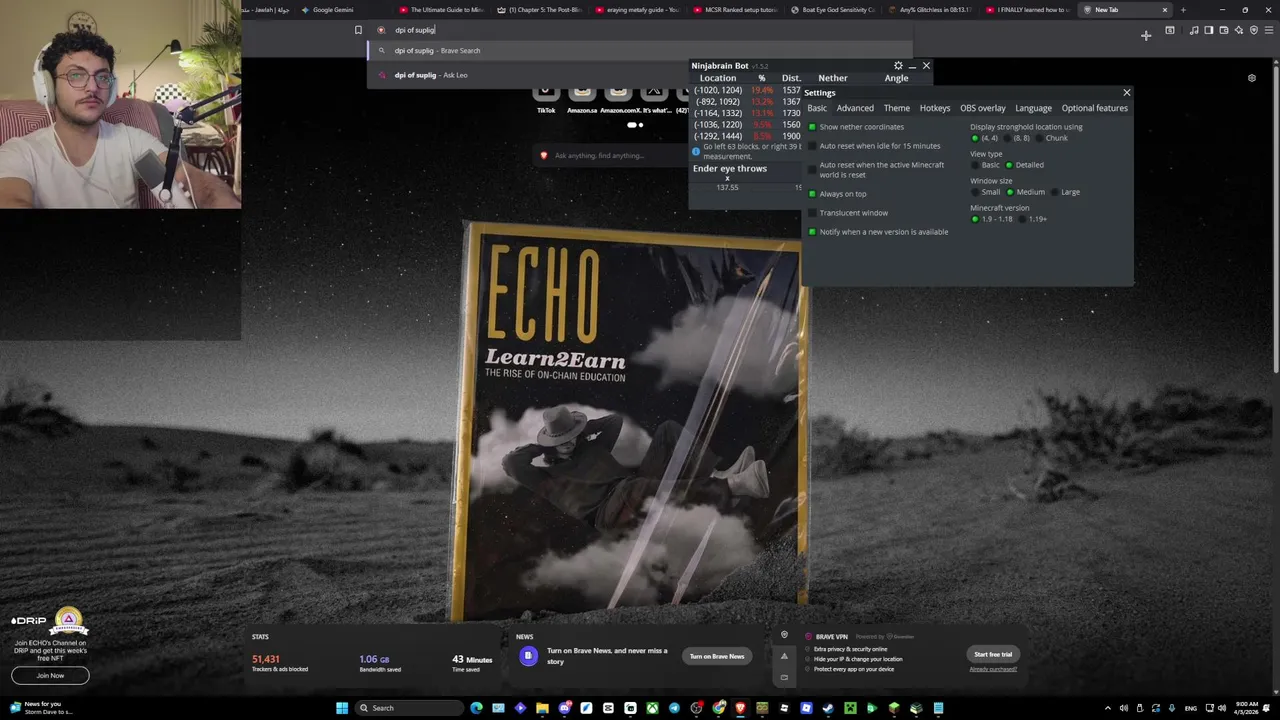Open taskbar clock and date

pos(1246,708)
